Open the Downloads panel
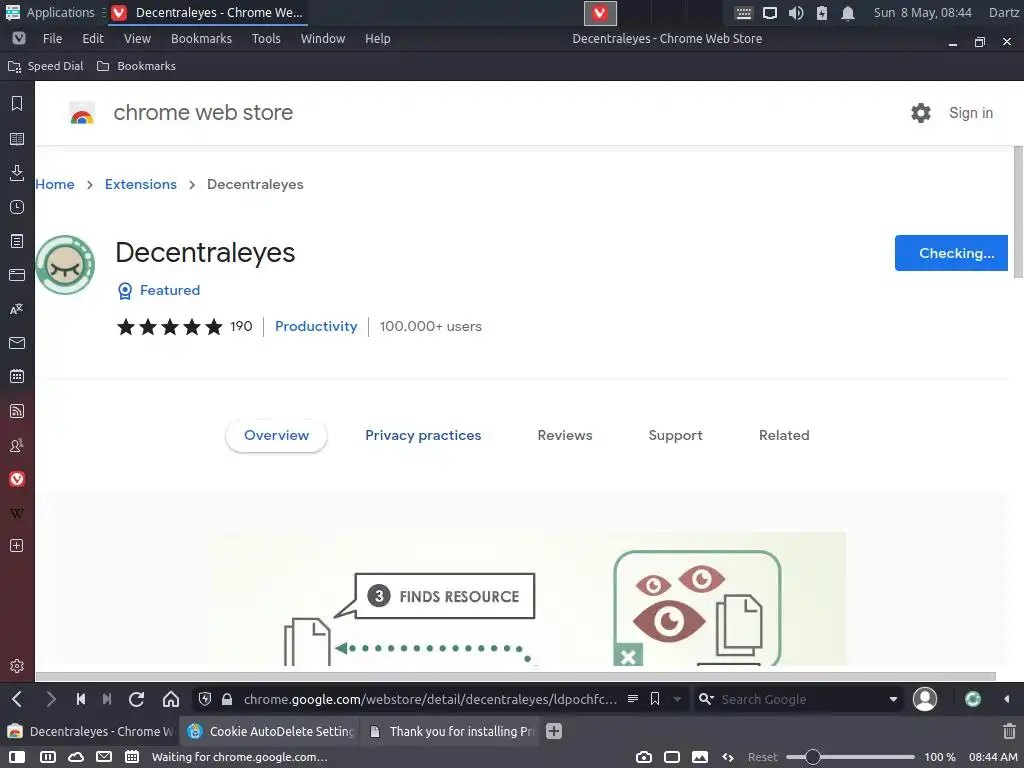The height and width of the screenshot is (768, 1024). [17, 172]
